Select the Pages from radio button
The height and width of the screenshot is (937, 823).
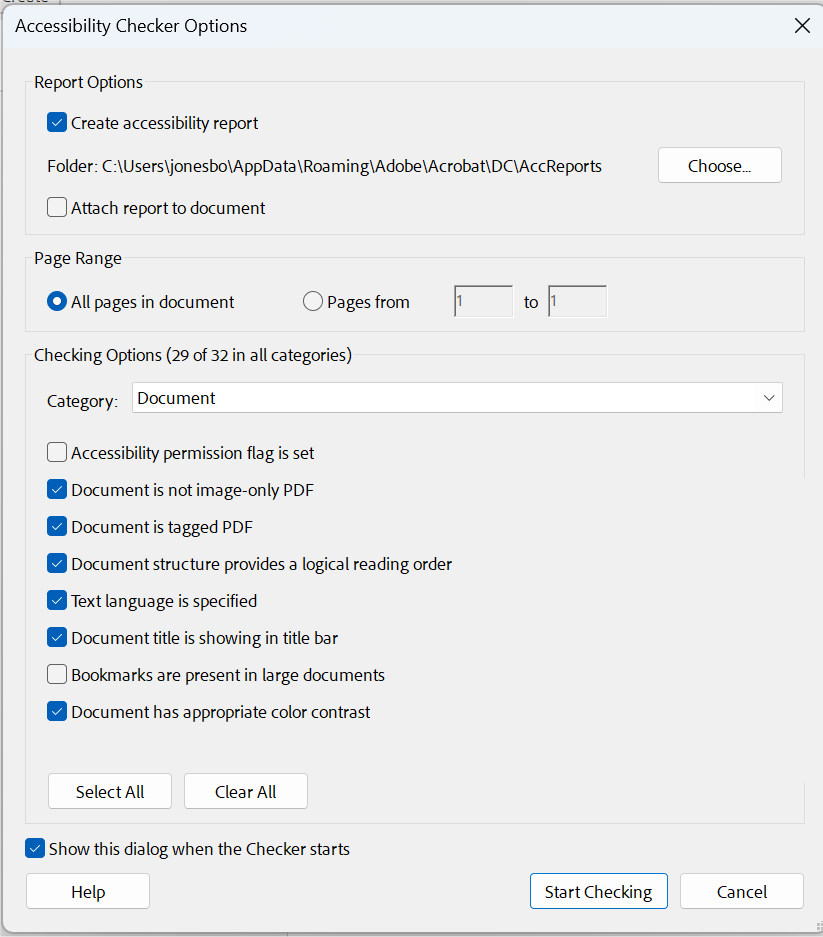tap(312, 300)
